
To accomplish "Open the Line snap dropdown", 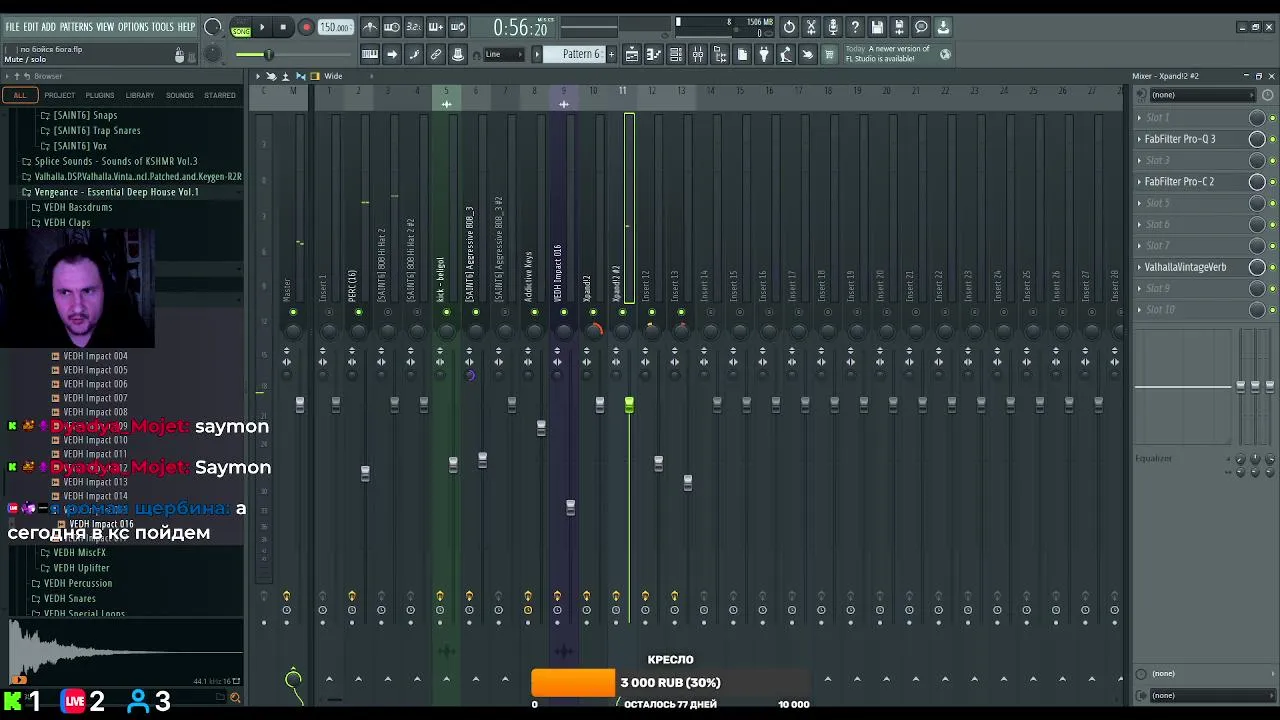I will (x=506, y=54).
